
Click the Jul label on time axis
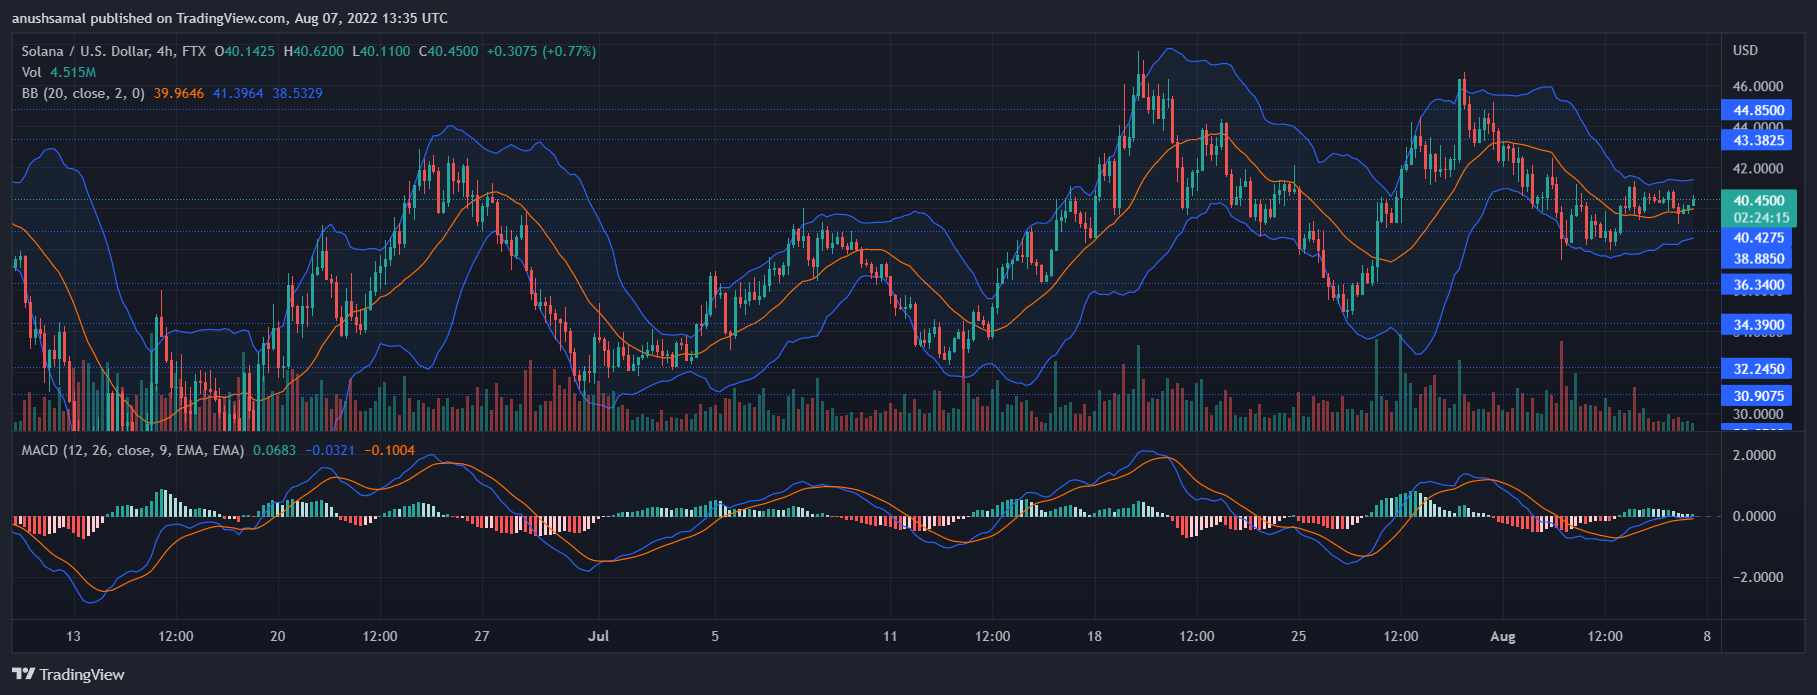coord(599,636)
